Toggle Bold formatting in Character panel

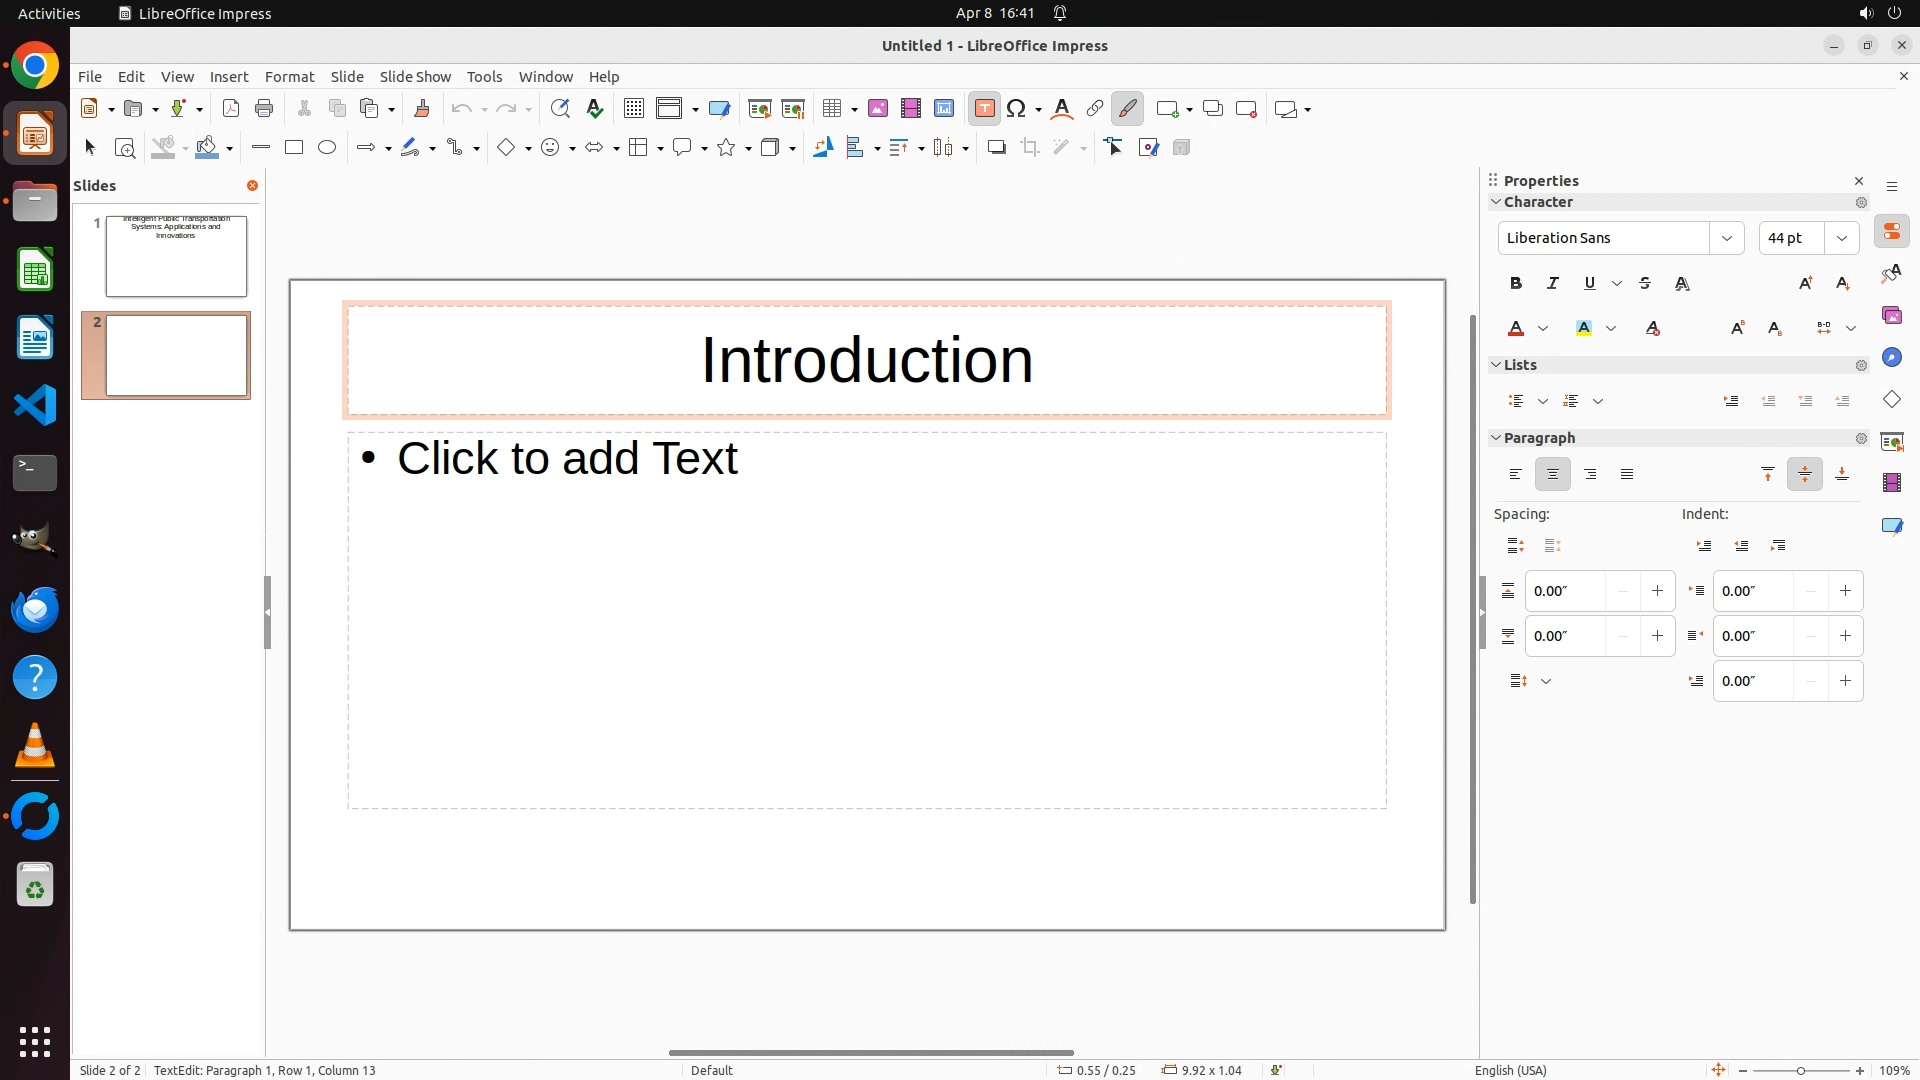pos(1516,284)
